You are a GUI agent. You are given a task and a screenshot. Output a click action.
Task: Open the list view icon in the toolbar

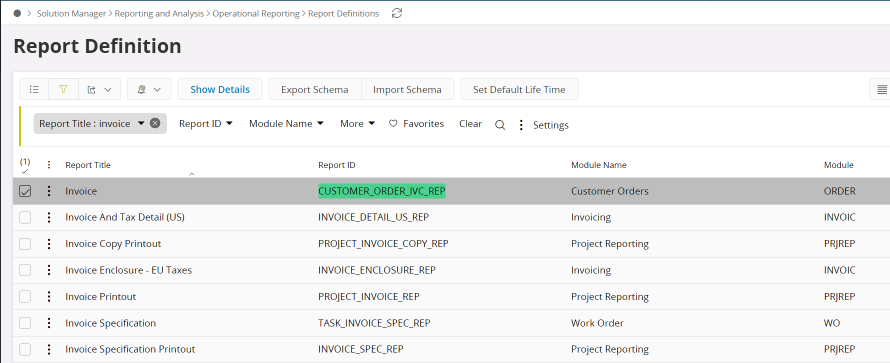(x=34, y=90)
